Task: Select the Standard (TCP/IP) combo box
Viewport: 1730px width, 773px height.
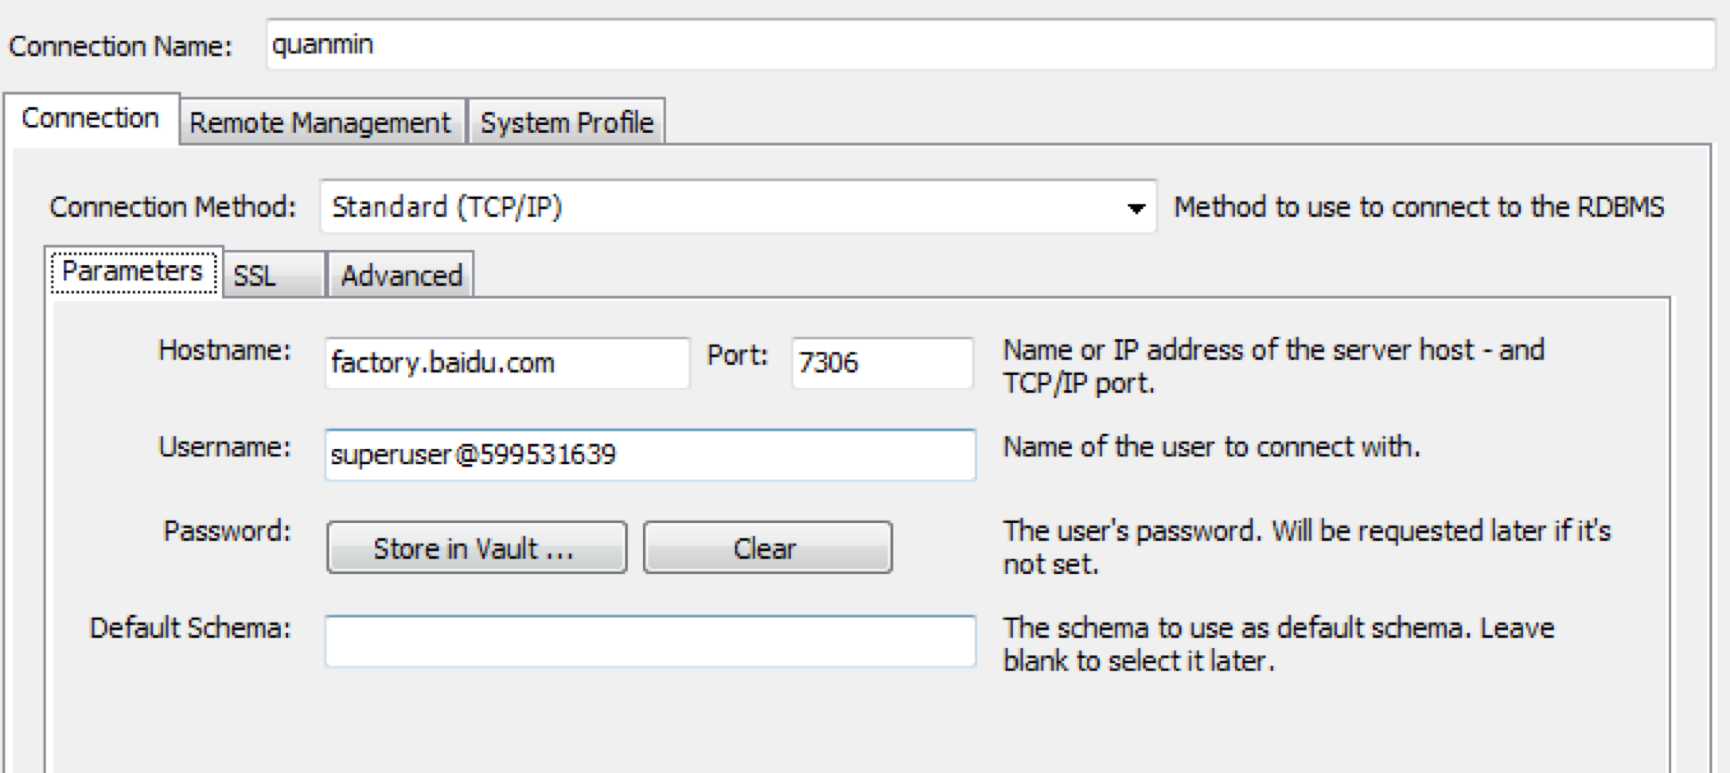Action: (x=738, y=207)
